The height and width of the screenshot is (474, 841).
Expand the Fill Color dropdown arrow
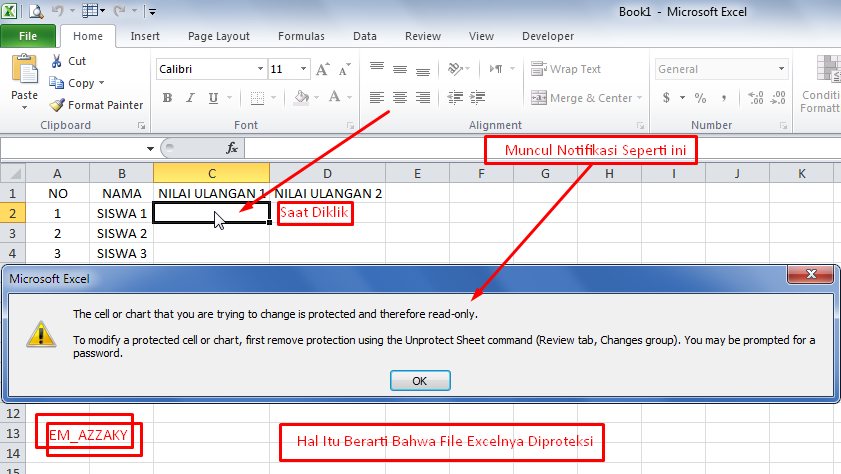pos(316,98)
